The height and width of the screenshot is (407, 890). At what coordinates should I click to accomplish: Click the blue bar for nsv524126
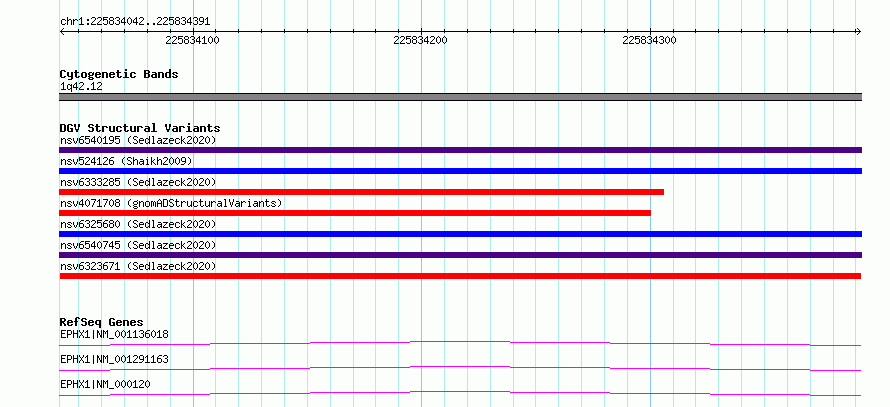tap(461, 171)
